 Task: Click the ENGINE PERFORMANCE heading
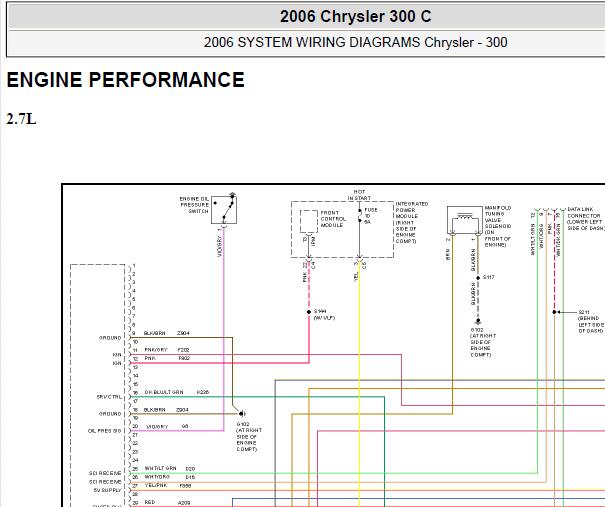(125, 81)
